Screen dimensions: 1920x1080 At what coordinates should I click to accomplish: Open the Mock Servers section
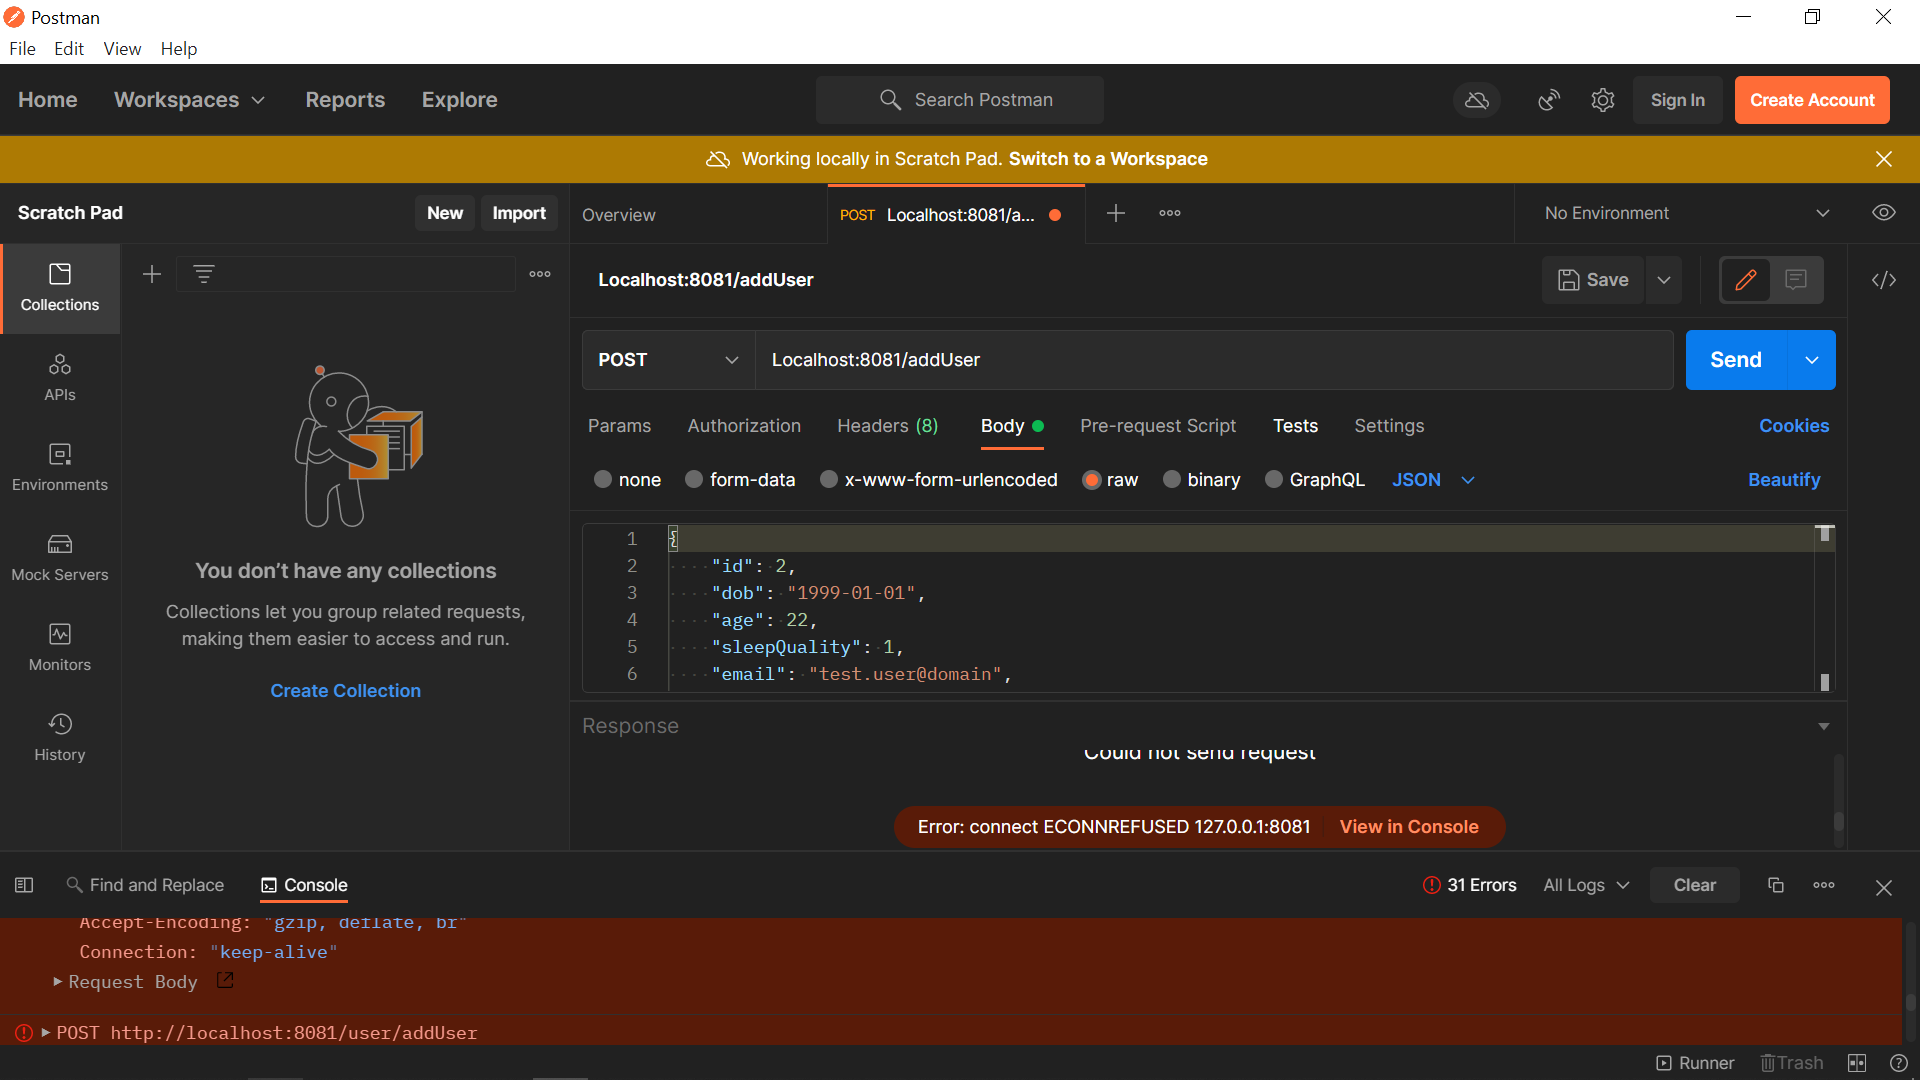(x=60, y=558)
